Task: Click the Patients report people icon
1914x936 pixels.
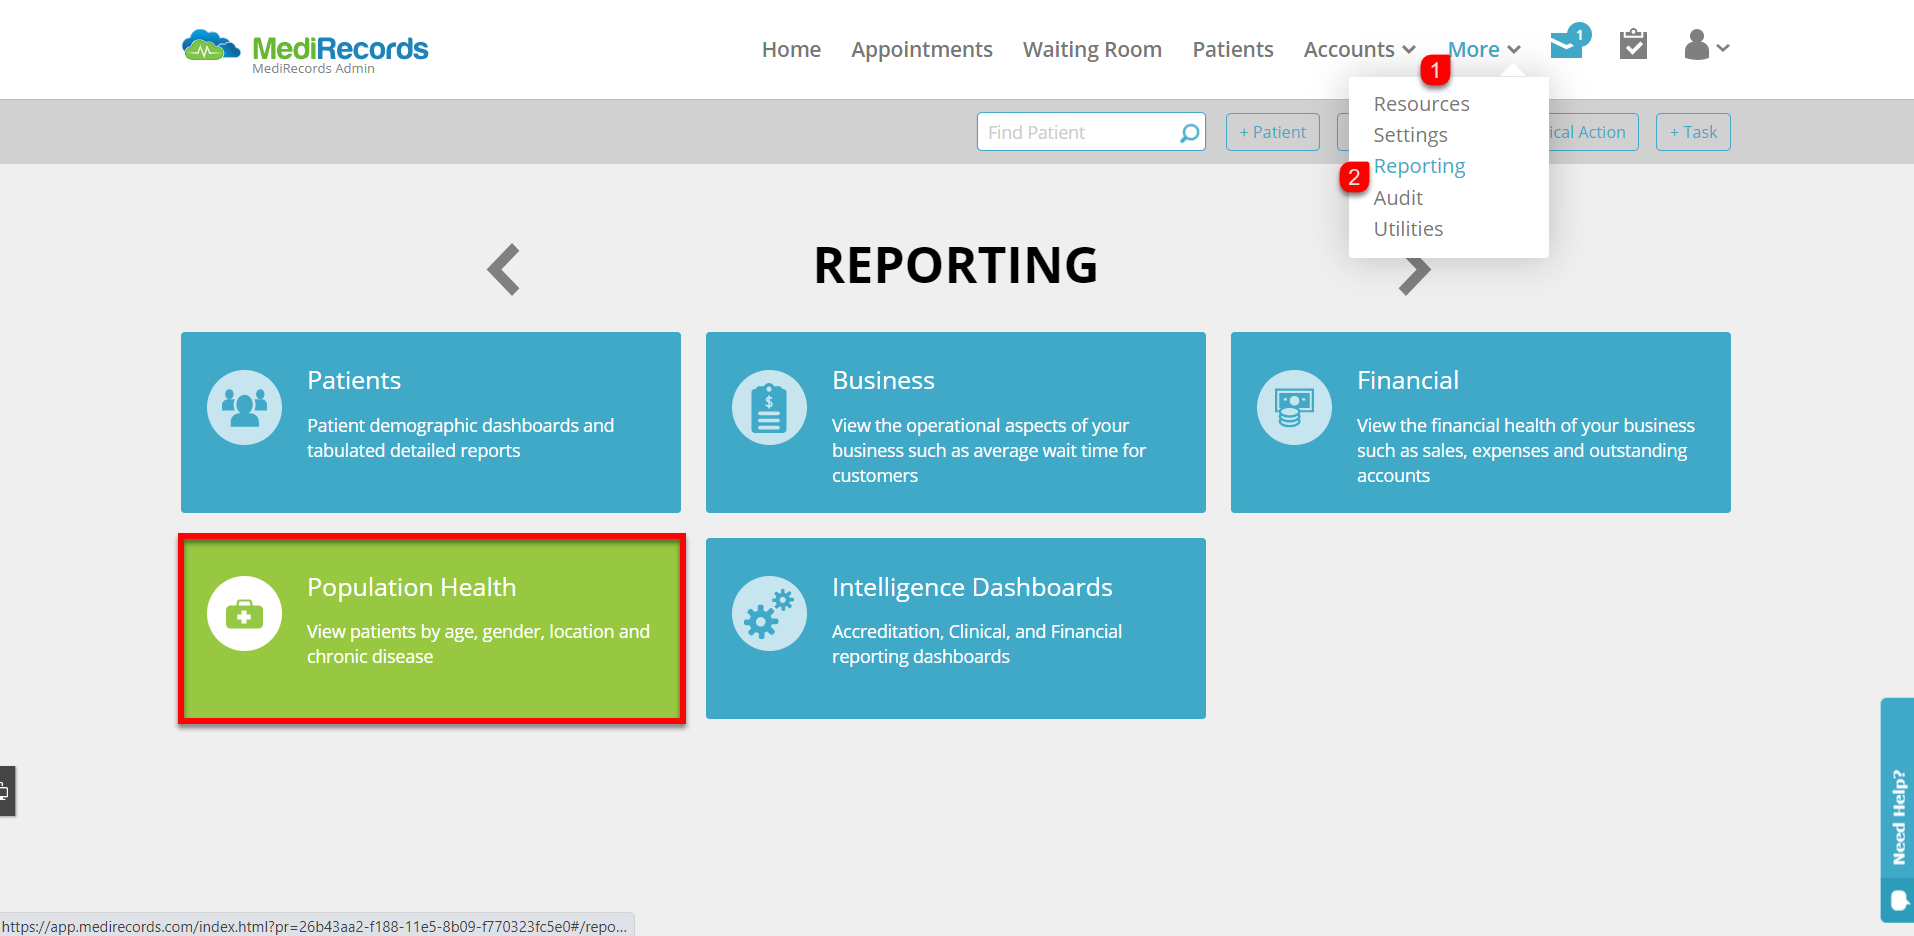Action: pos(244,407)
